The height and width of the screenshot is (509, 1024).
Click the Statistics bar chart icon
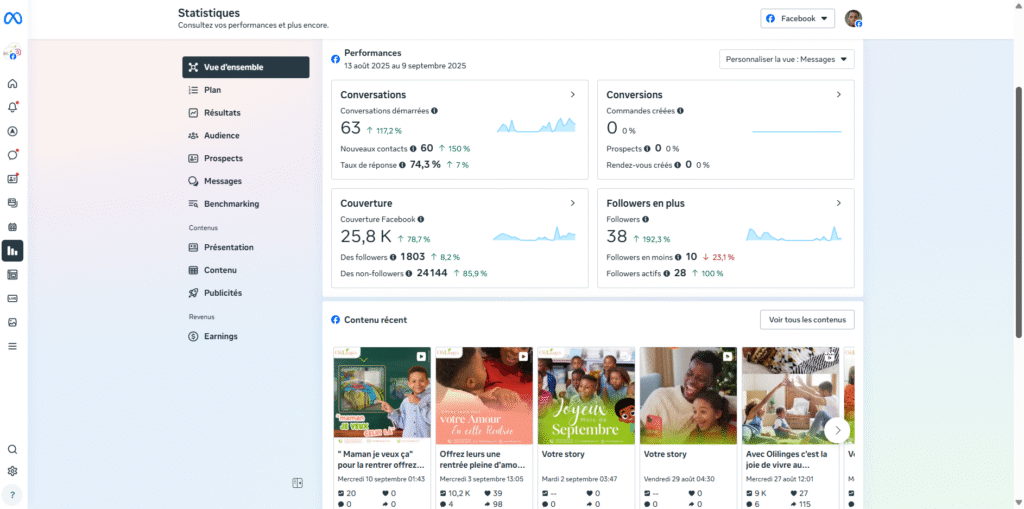(13, 251)
